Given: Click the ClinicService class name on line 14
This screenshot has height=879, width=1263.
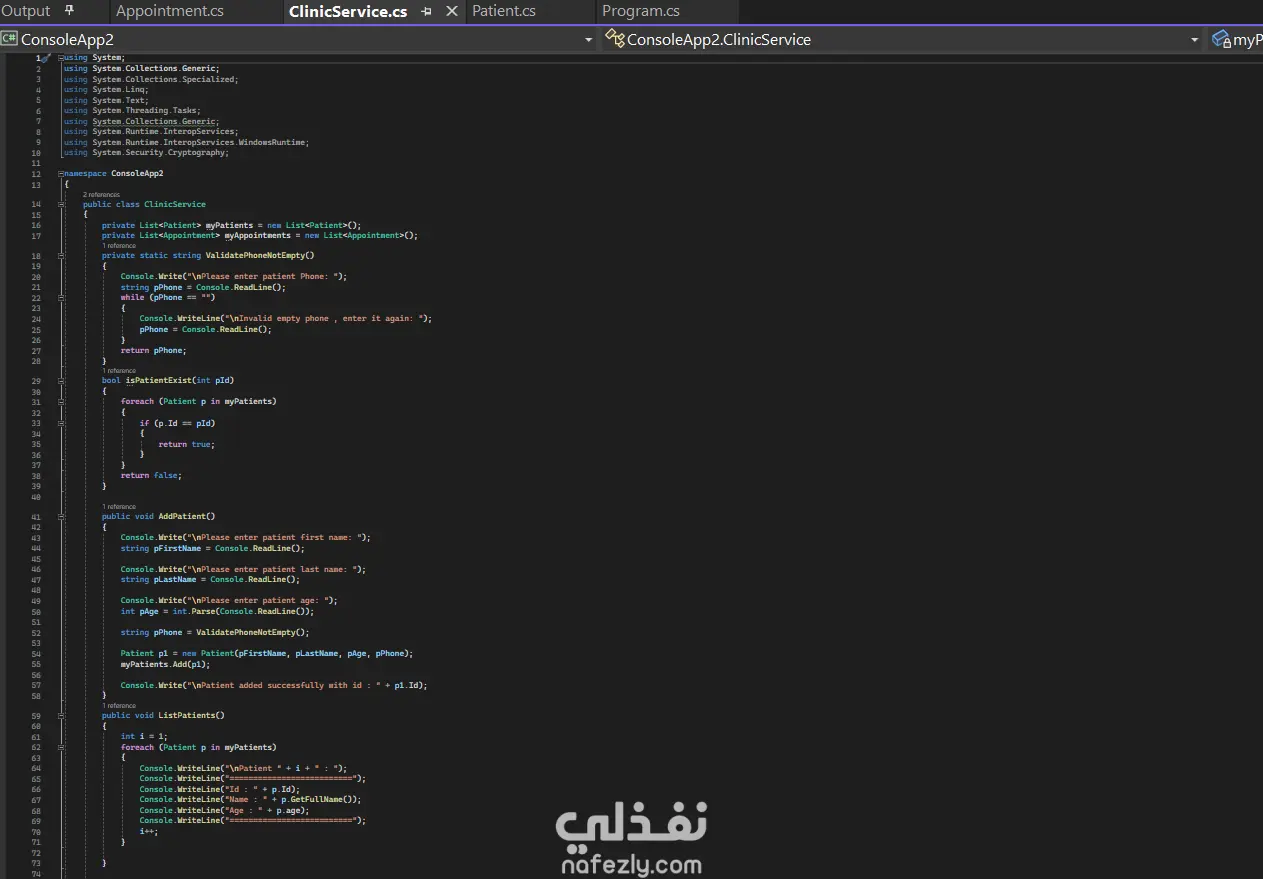Looking at the screenshot, I should (175, 205).
